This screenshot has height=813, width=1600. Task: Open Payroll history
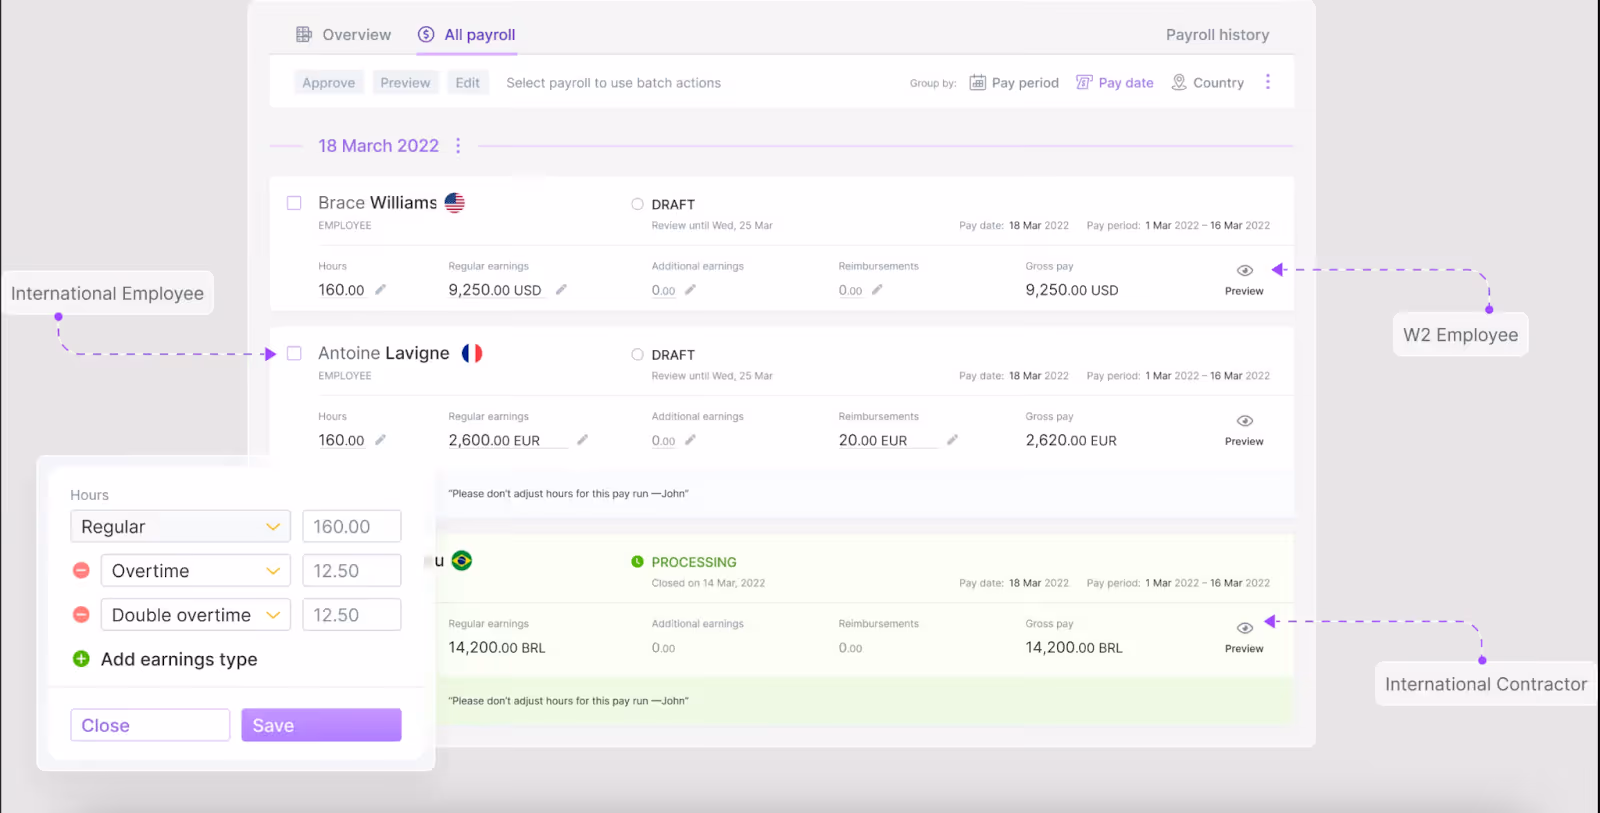coord(1217,35)
